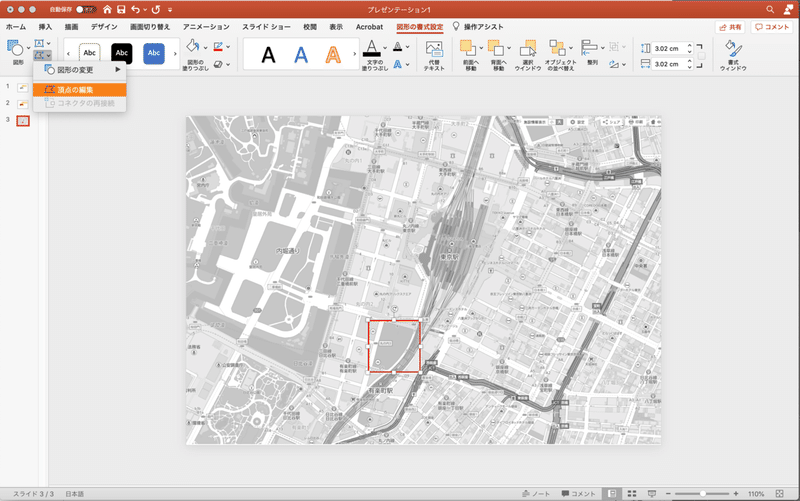Click the 整列 align icon
800x501 pixels.
590,48
